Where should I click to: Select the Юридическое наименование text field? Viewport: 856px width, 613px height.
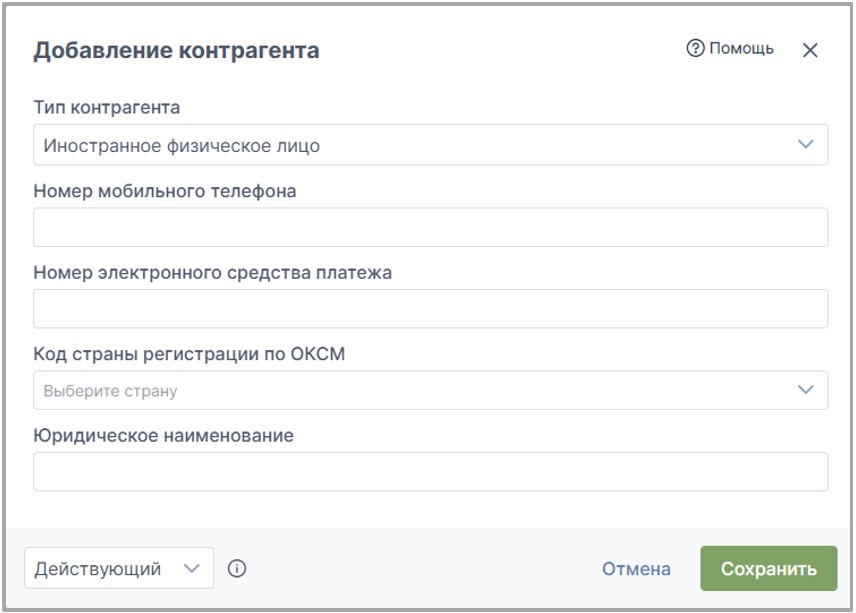coord(430,472)
